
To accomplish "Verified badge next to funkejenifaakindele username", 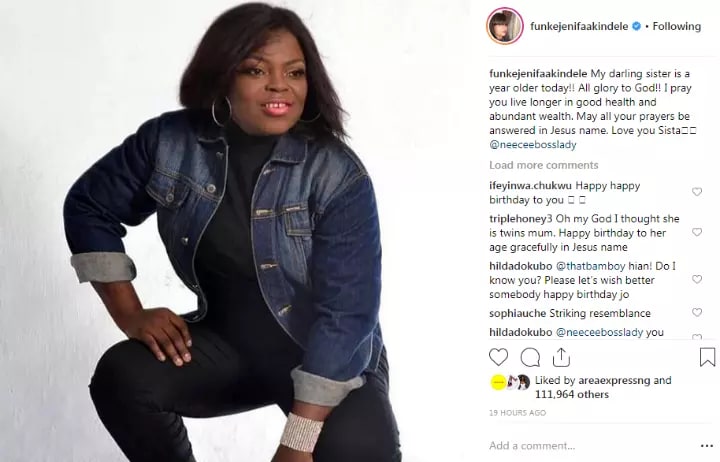I will click(x=636, y=26).
